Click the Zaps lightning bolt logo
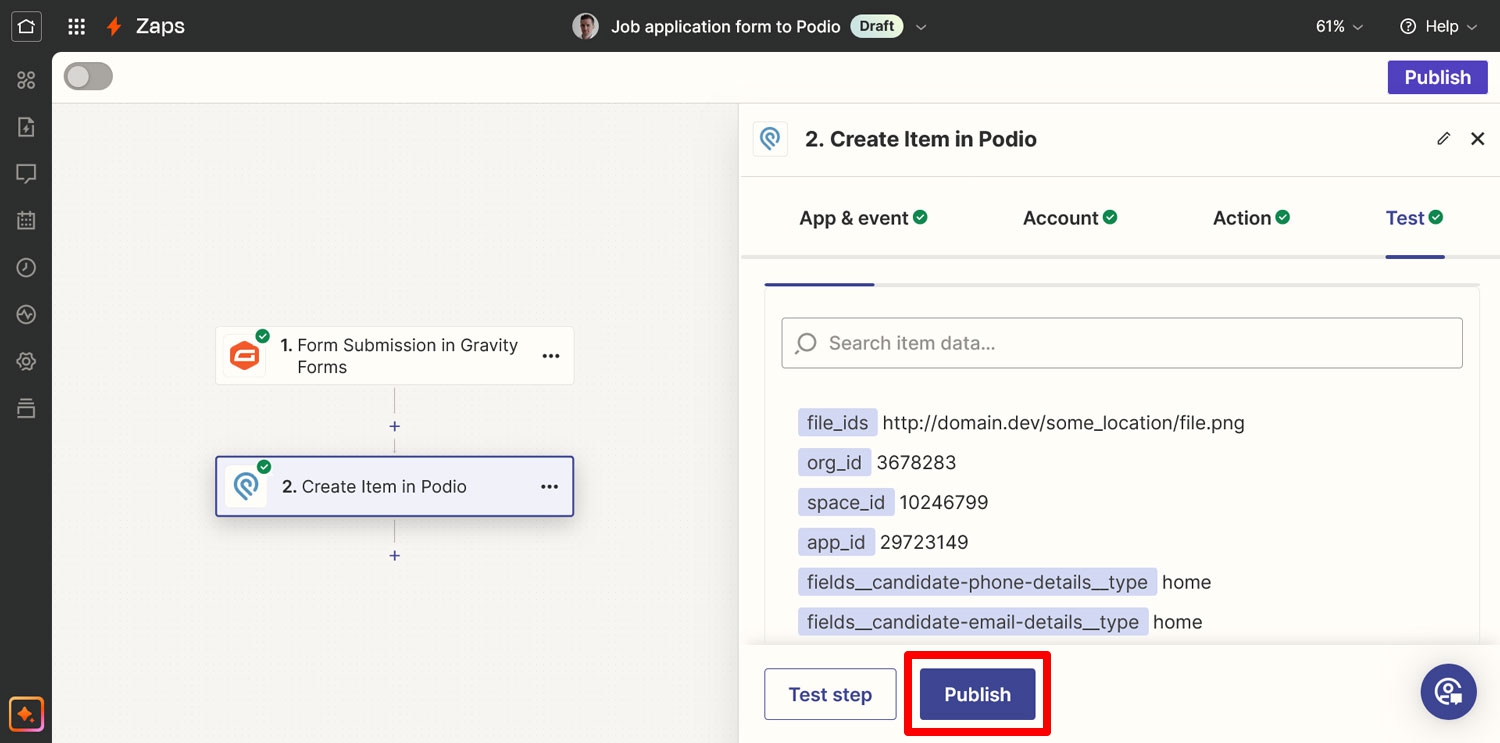Image resolution: width=1500 pixels, height=743 pixels. [x=114, y=27]
